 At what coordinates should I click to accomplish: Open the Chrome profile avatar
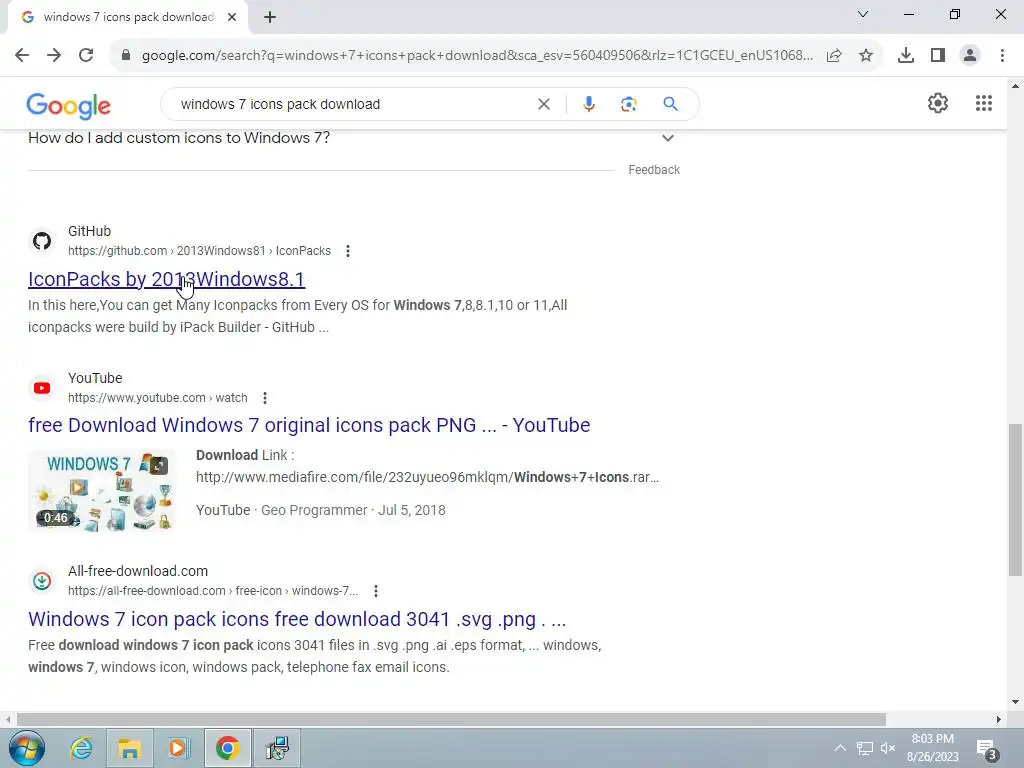(970, 56)
